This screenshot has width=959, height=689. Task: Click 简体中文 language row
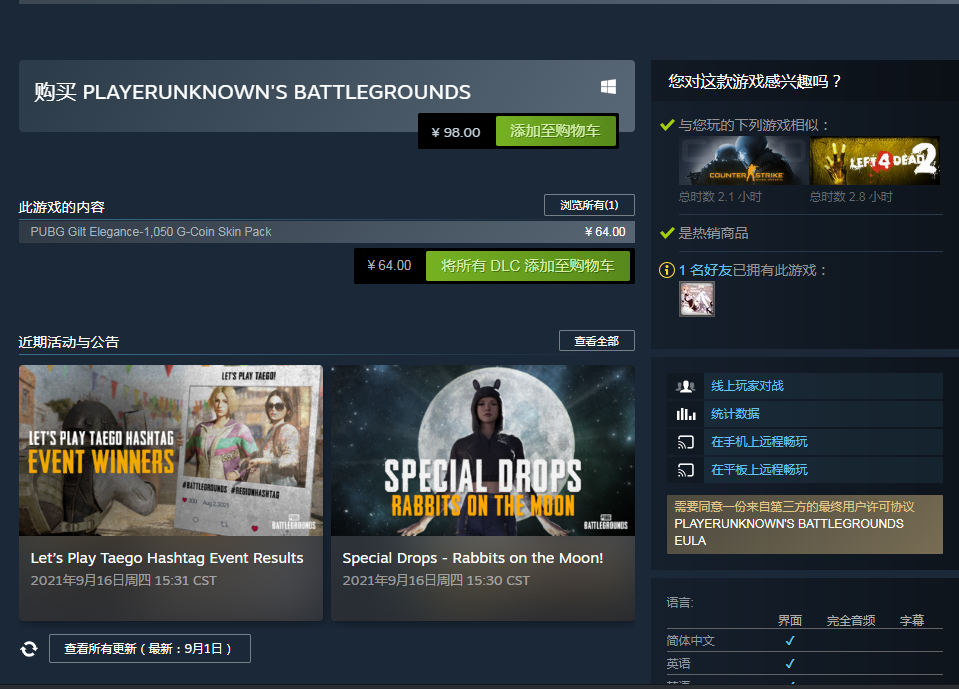pyautogui.click(x=805, y=641)
